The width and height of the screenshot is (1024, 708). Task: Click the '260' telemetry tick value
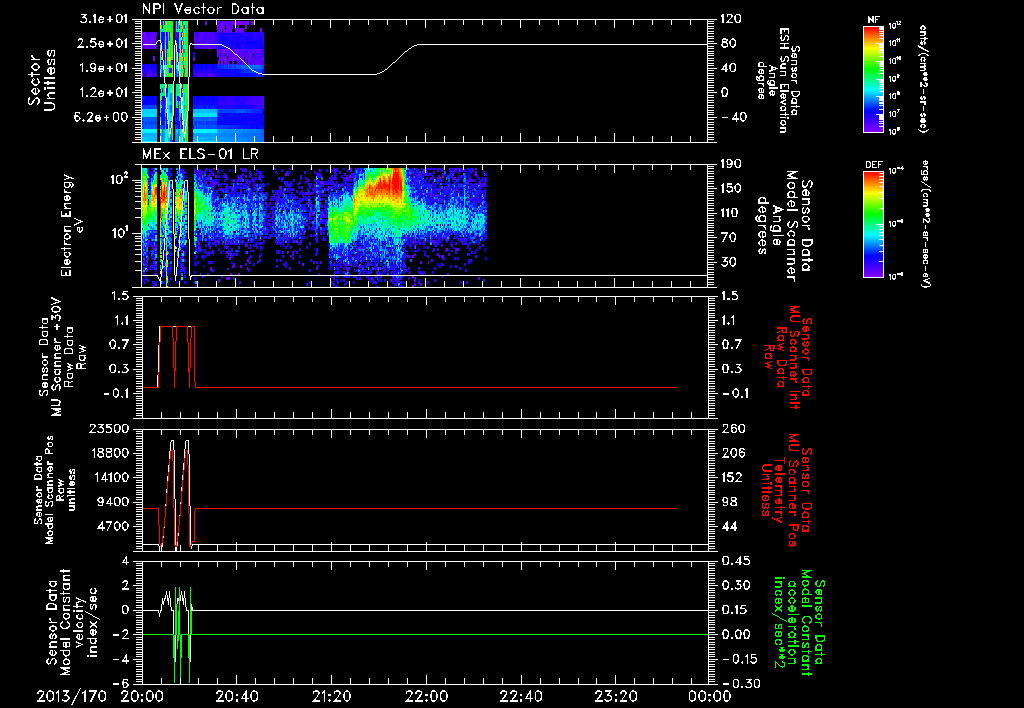click(x=731, y=428)
